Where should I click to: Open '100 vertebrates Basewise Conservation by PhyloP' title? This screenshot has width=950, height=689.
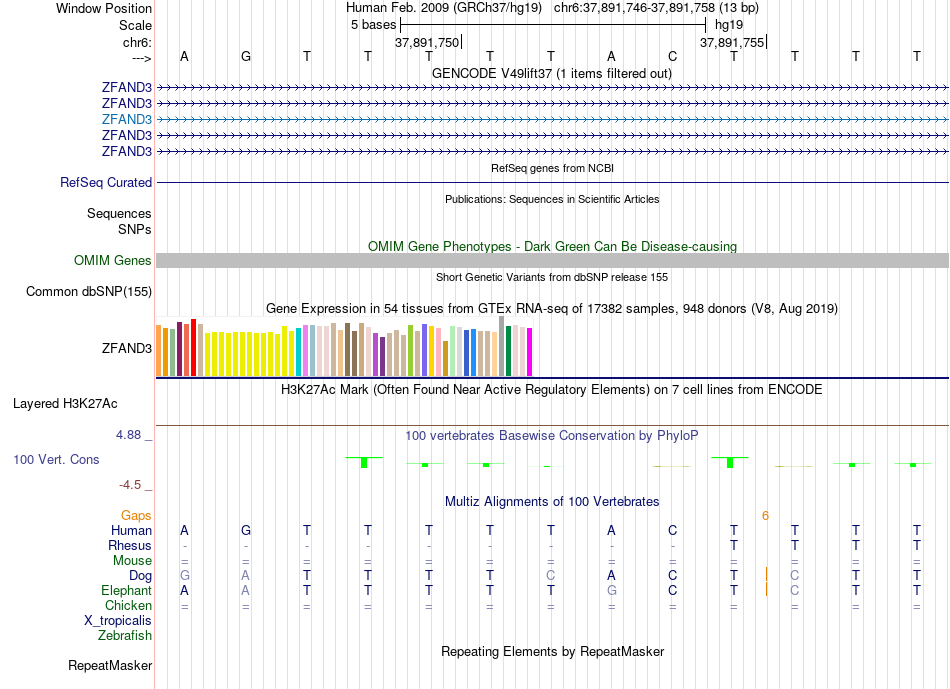coord(551,436)
